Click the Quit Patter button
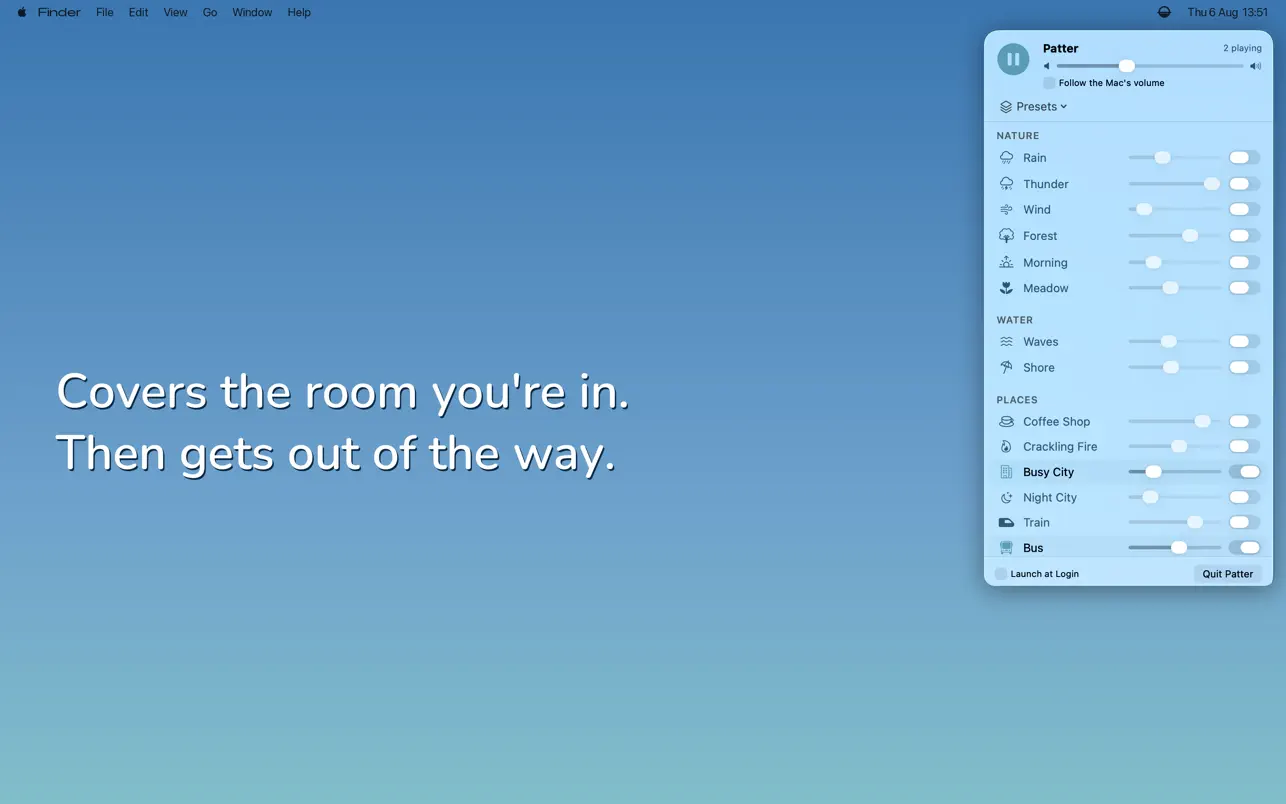The image size is (1286, 804). (1228, 574)
